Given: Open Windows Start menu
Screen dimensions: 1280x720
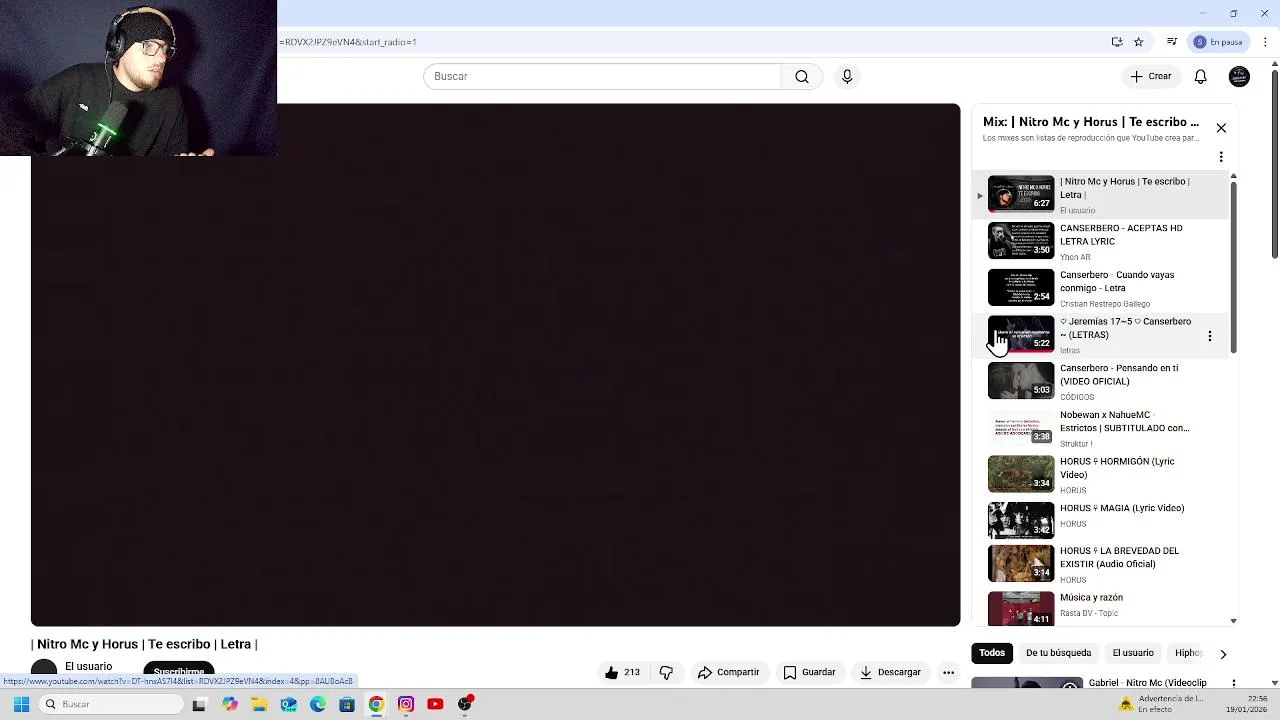Looking at the screenshot, I should (x=21, y=704).
